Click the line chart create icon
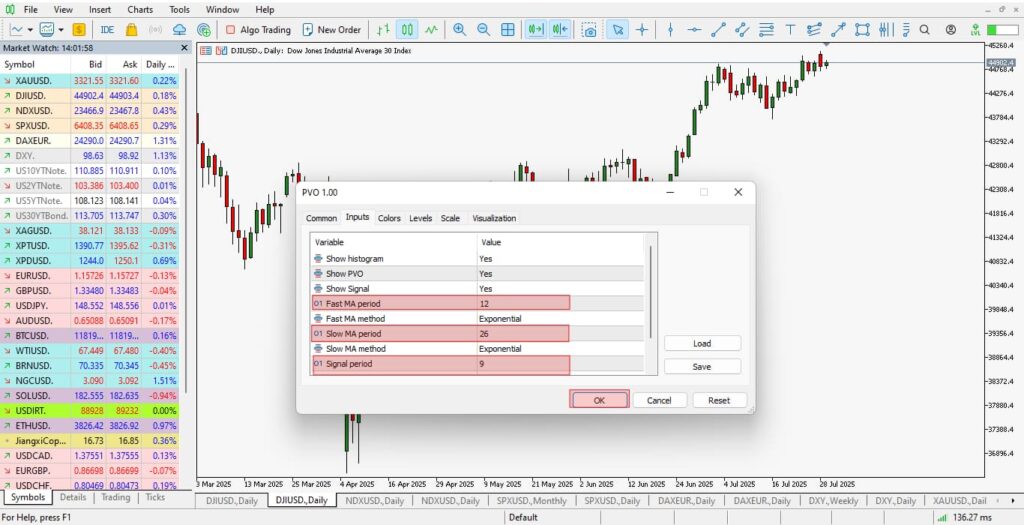Screen dimensions: 1024x525 tap(17, 29)
